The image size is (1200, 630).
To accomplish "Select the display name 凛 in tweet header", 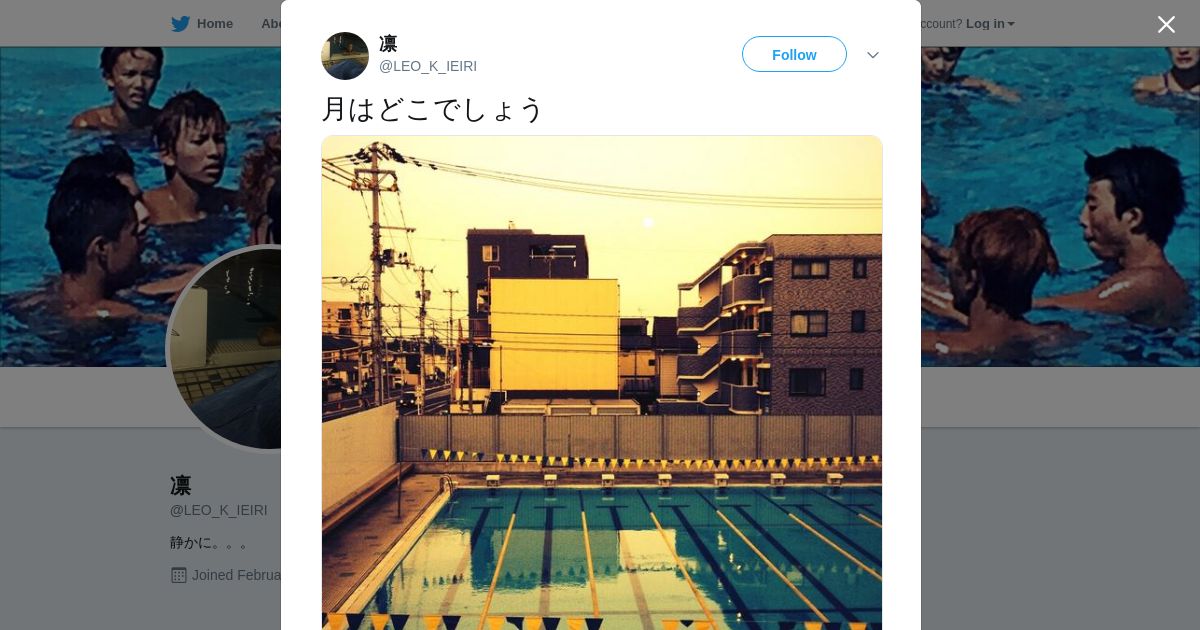I will (388, 44).
